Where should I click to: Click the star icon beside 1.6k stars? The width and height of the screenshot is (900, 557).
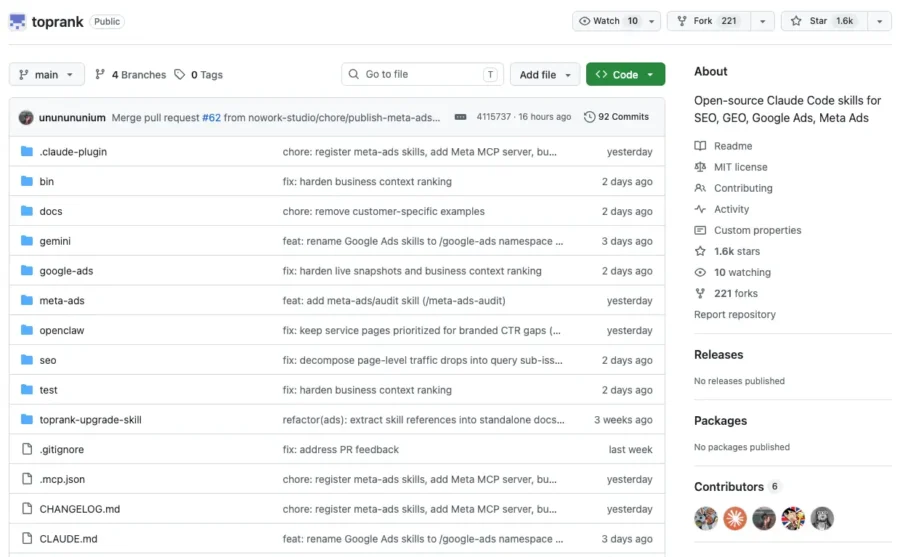[x=700, y=251]
